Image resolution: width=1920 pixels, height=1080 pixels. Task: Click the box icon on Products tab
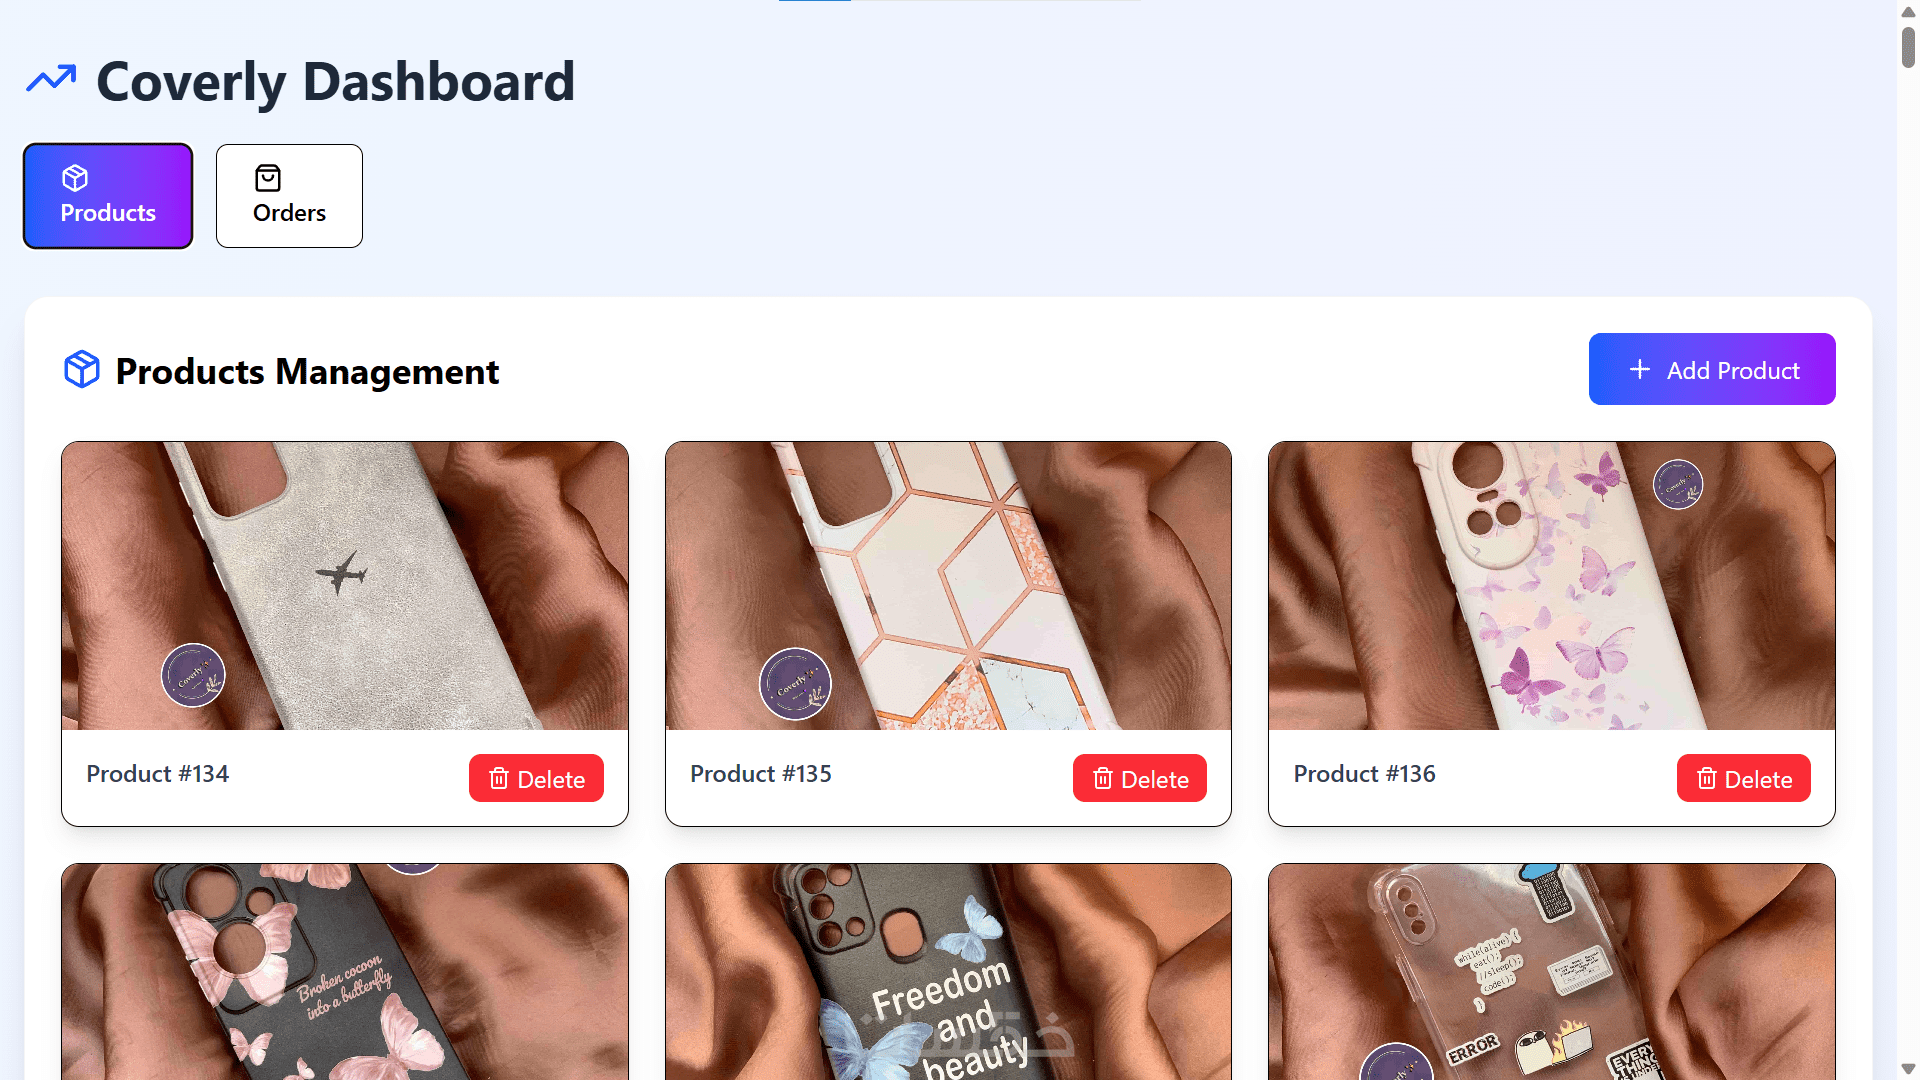click(75, 178)
